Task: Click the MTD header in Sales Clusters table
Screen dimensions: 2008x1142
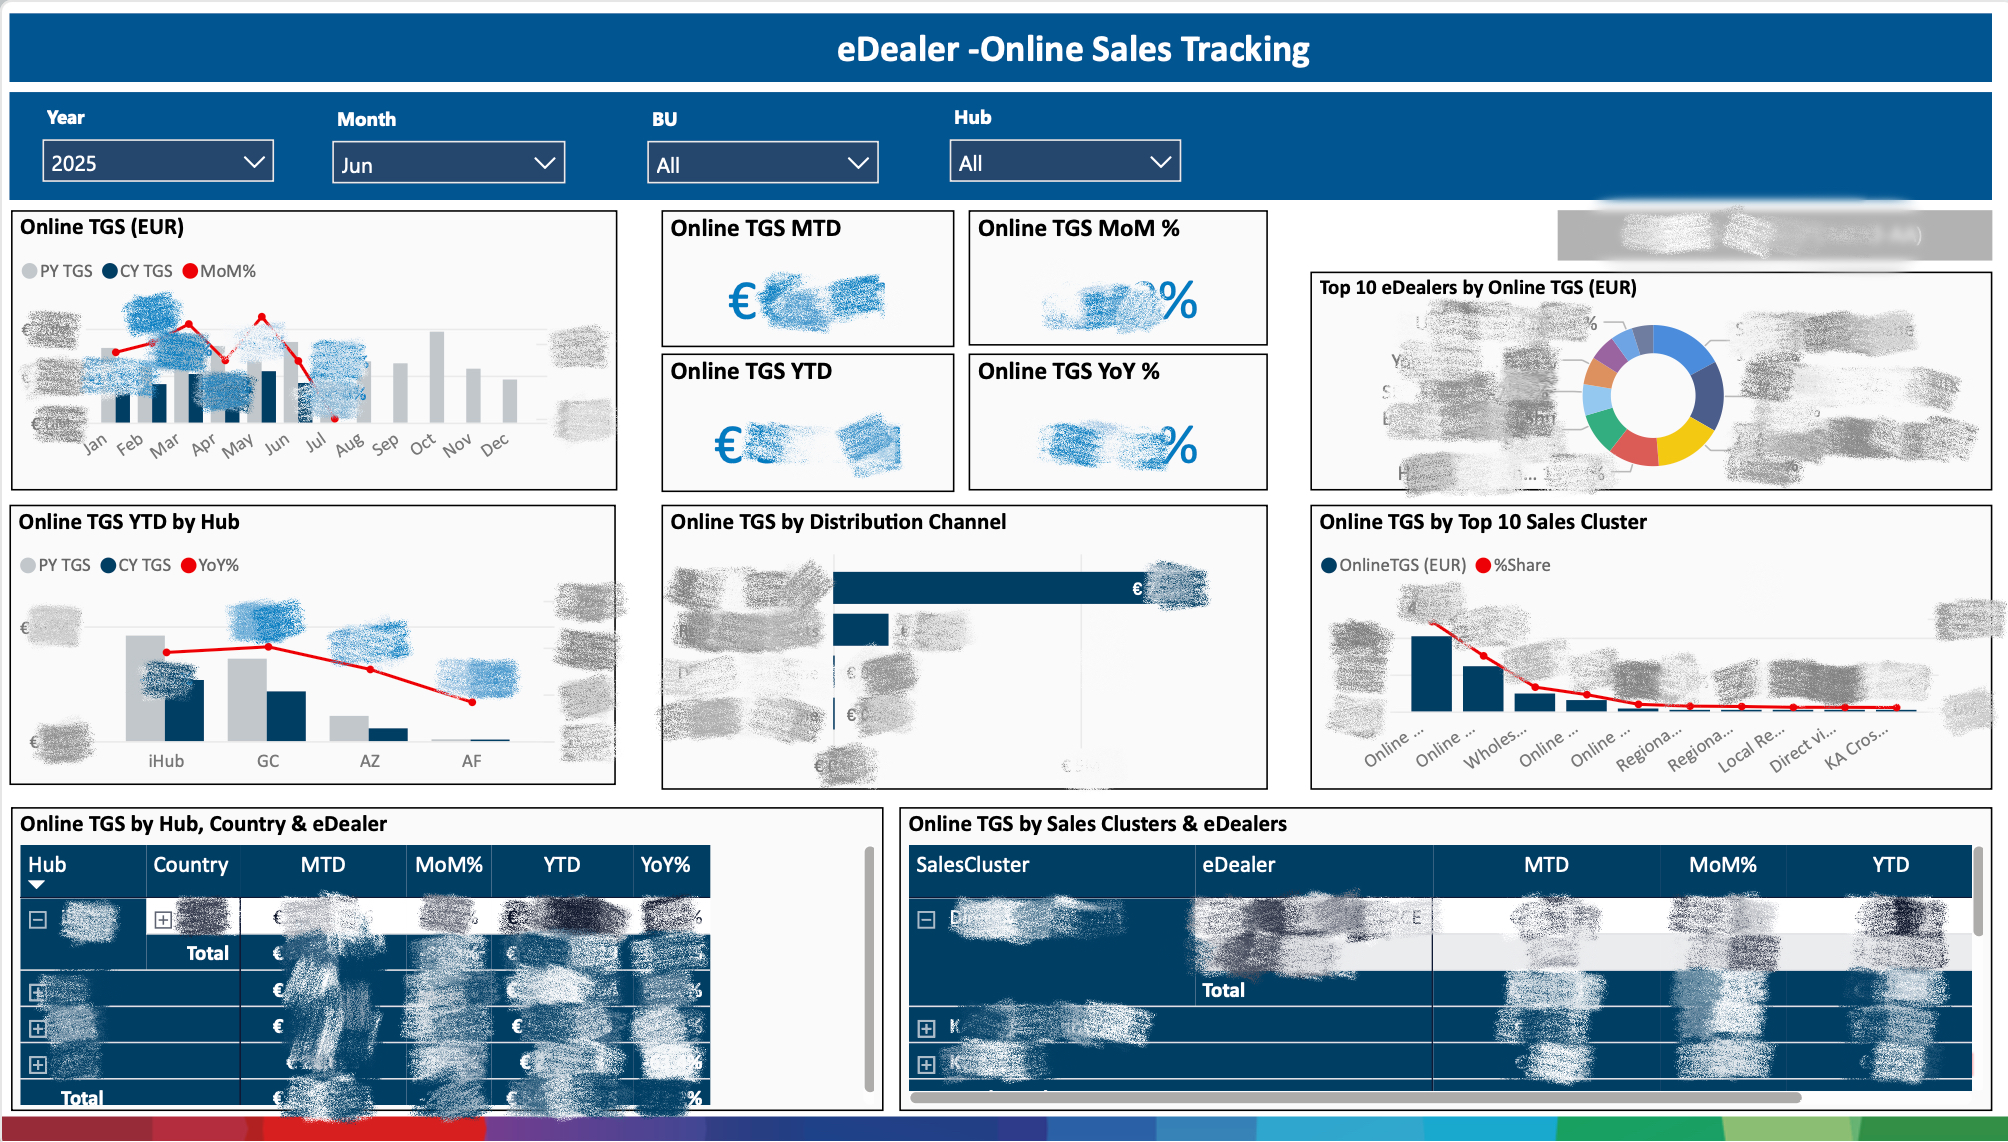Action: (x=1546, y=865)
